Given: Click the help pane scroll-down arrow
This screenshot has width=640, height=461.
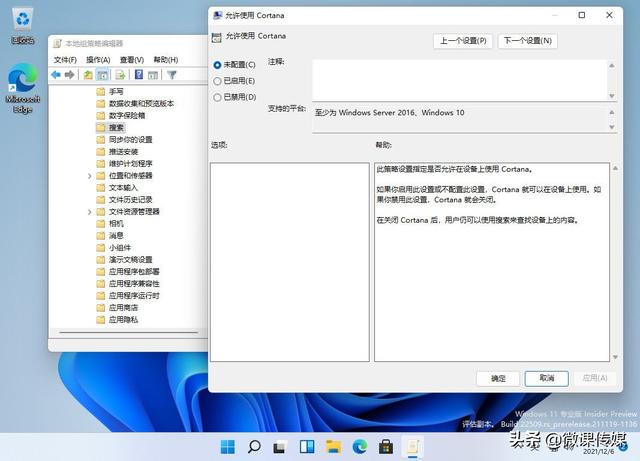Looking at the screenshot, I should pyautogui.click(x=615, y=357).
